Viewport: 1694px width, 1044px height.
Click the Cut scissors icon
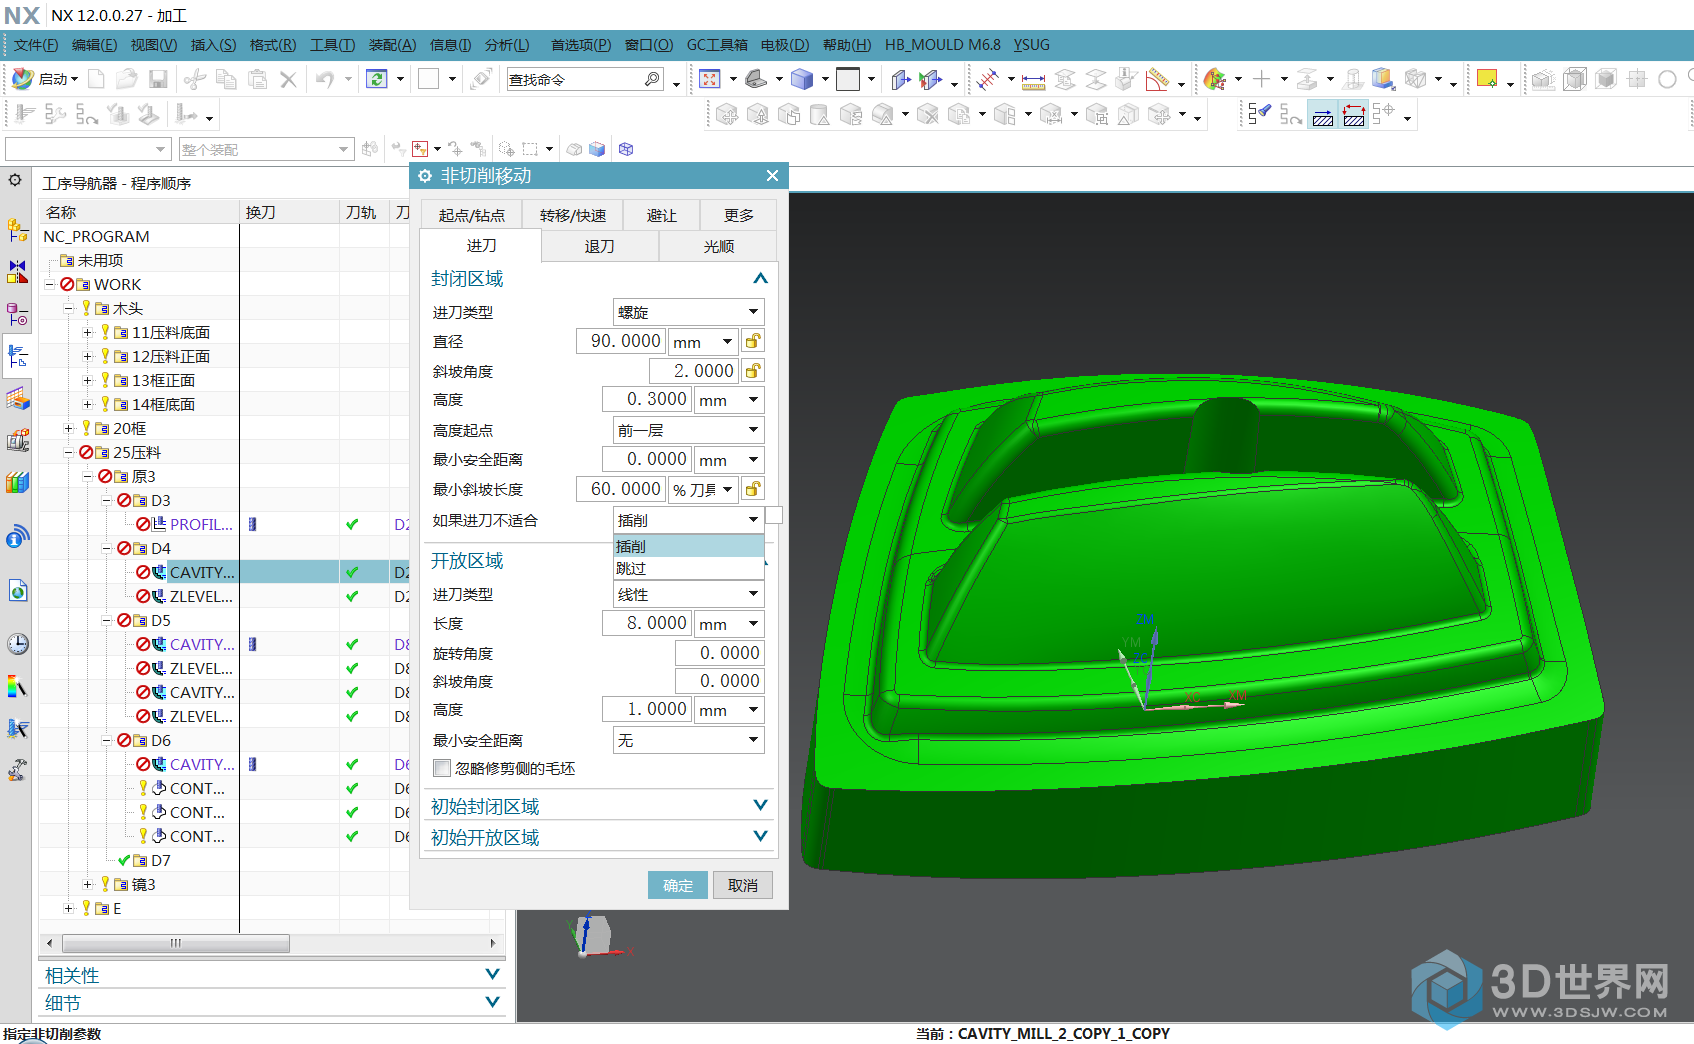coord(196,79)
